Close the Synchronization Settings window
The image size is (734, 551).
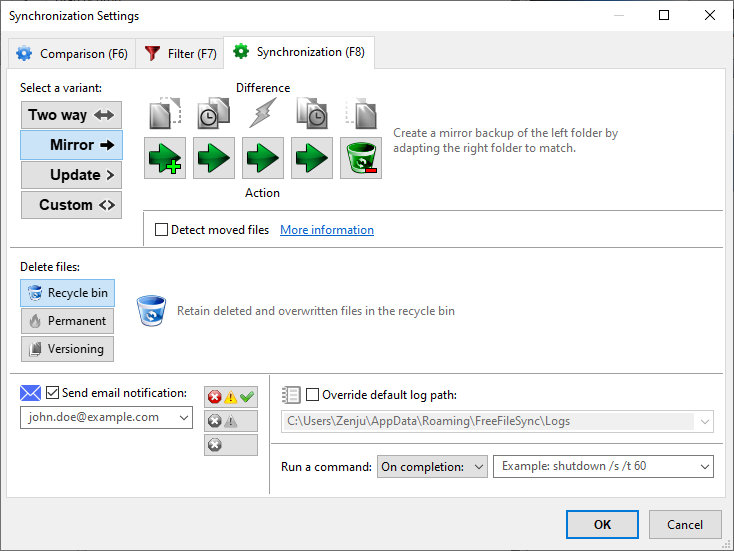coord(710,15)
